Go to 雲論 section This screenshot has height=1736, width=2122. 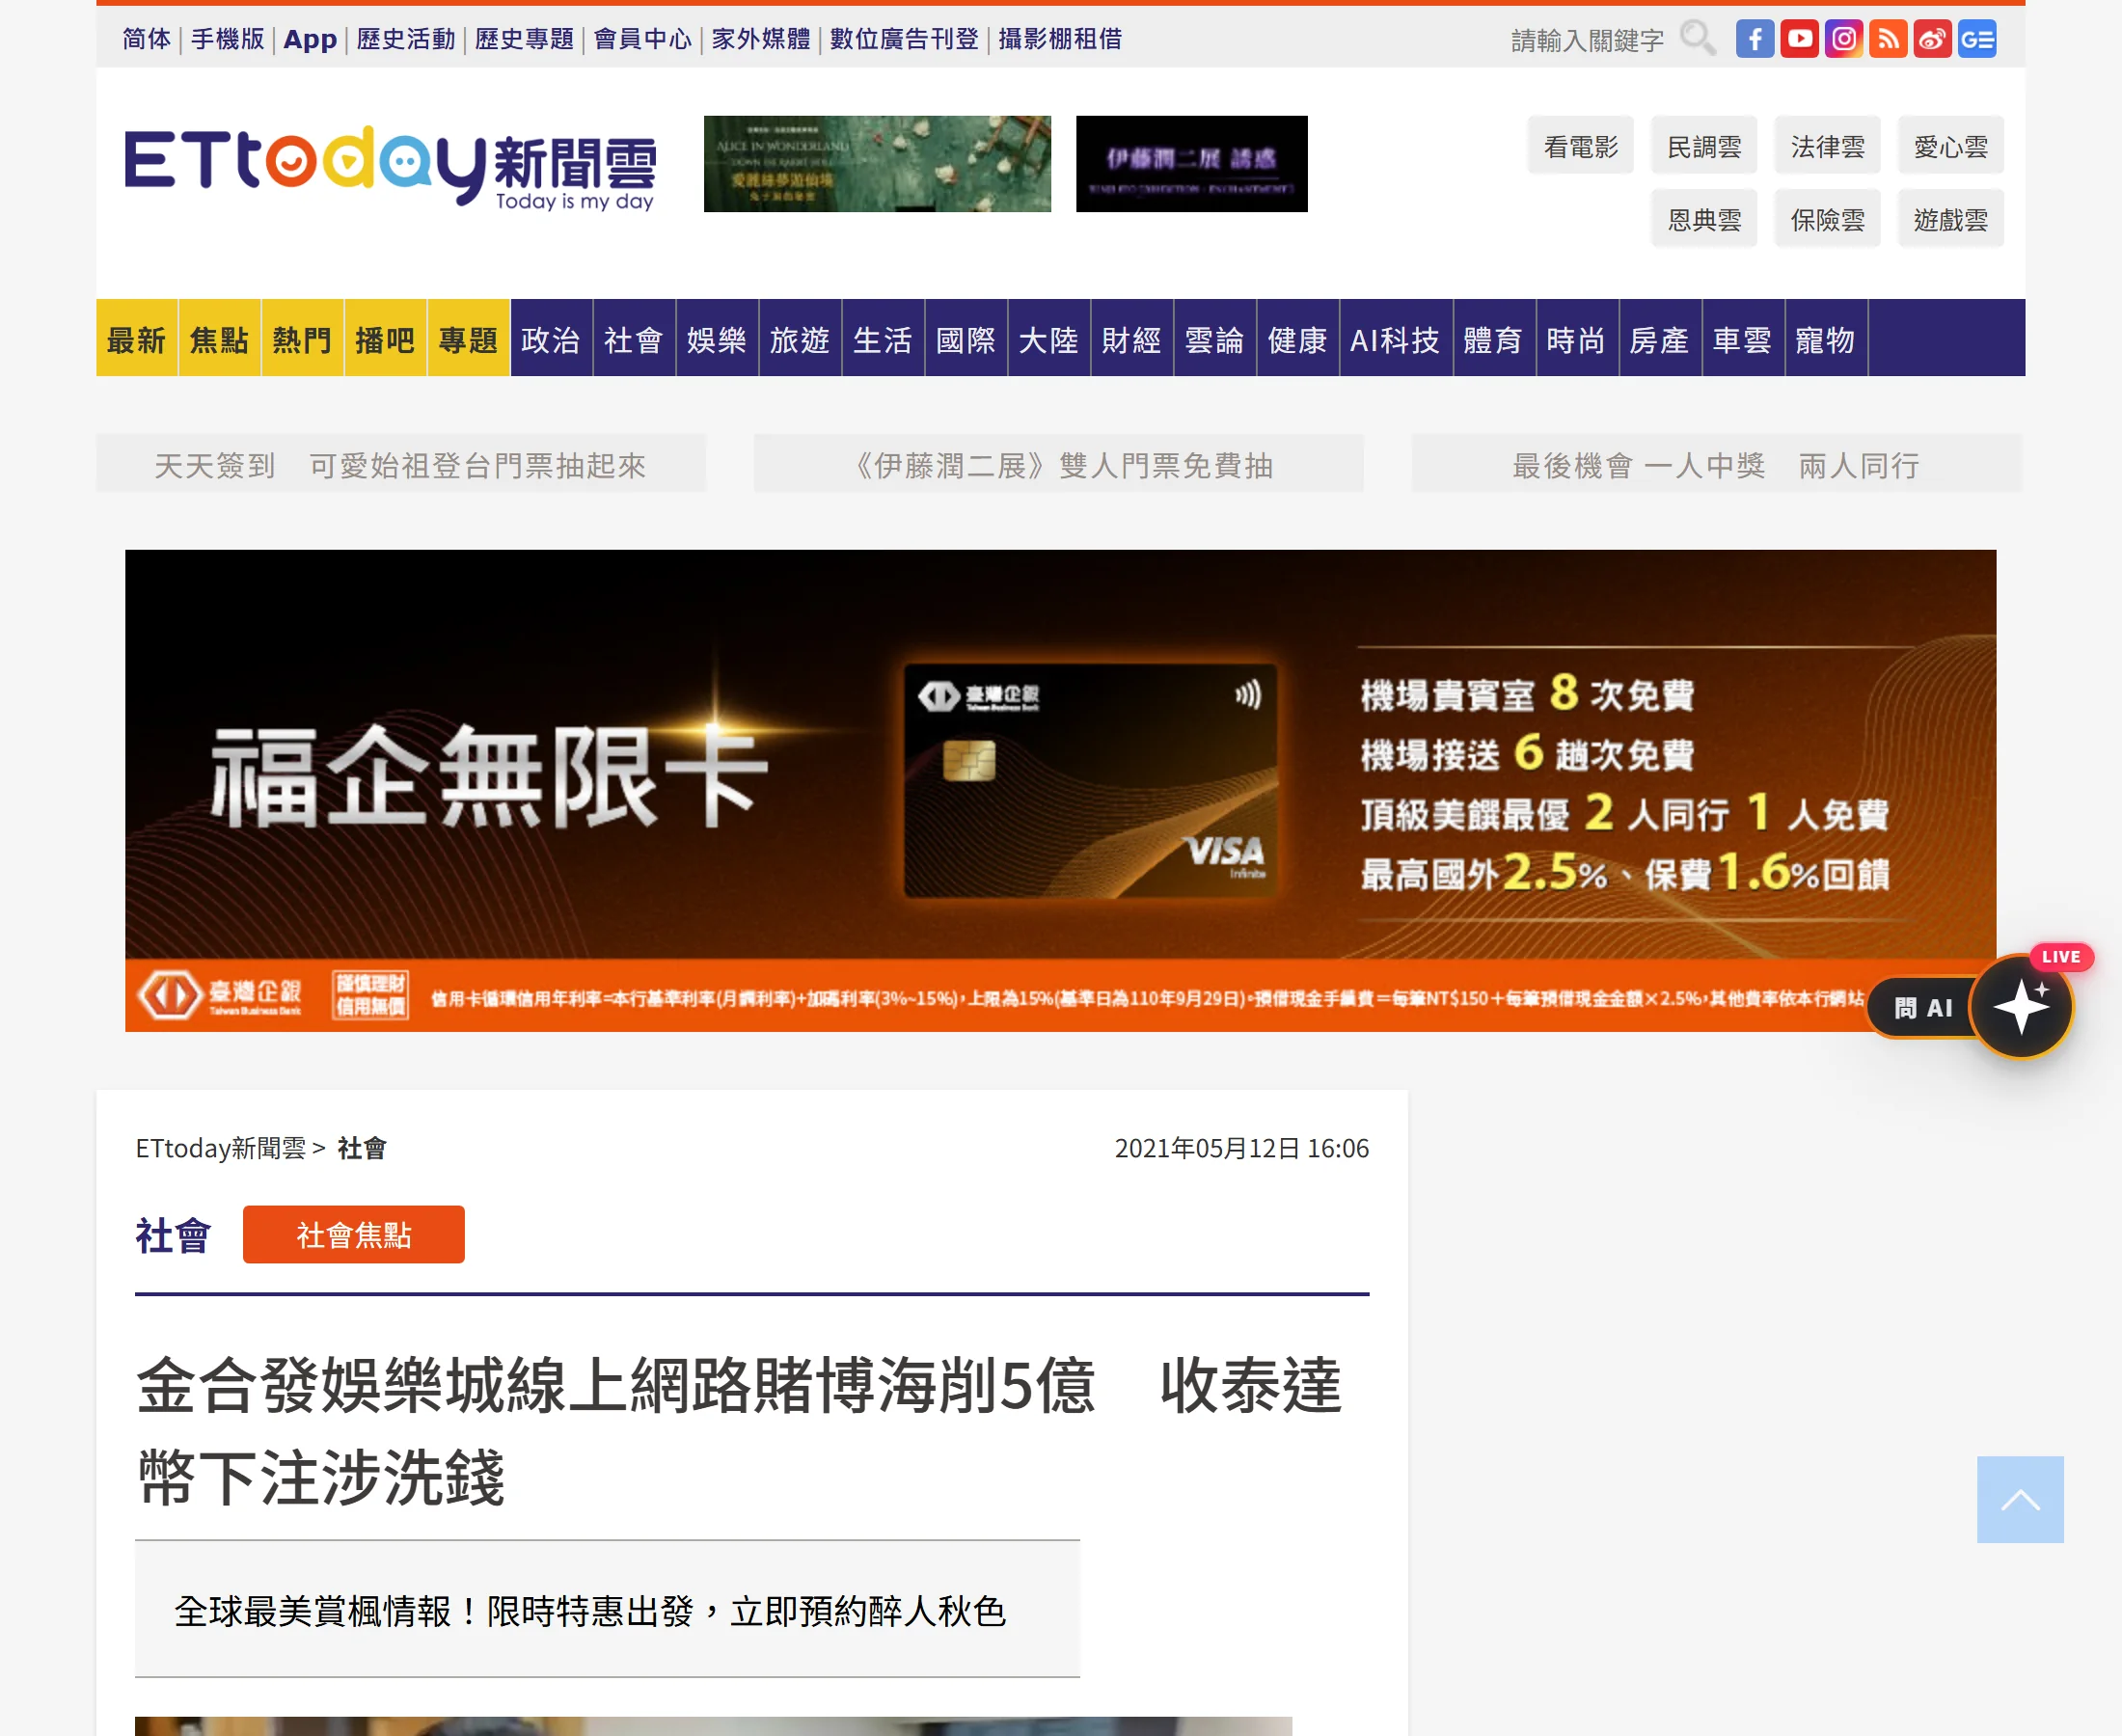point(1215,339)
